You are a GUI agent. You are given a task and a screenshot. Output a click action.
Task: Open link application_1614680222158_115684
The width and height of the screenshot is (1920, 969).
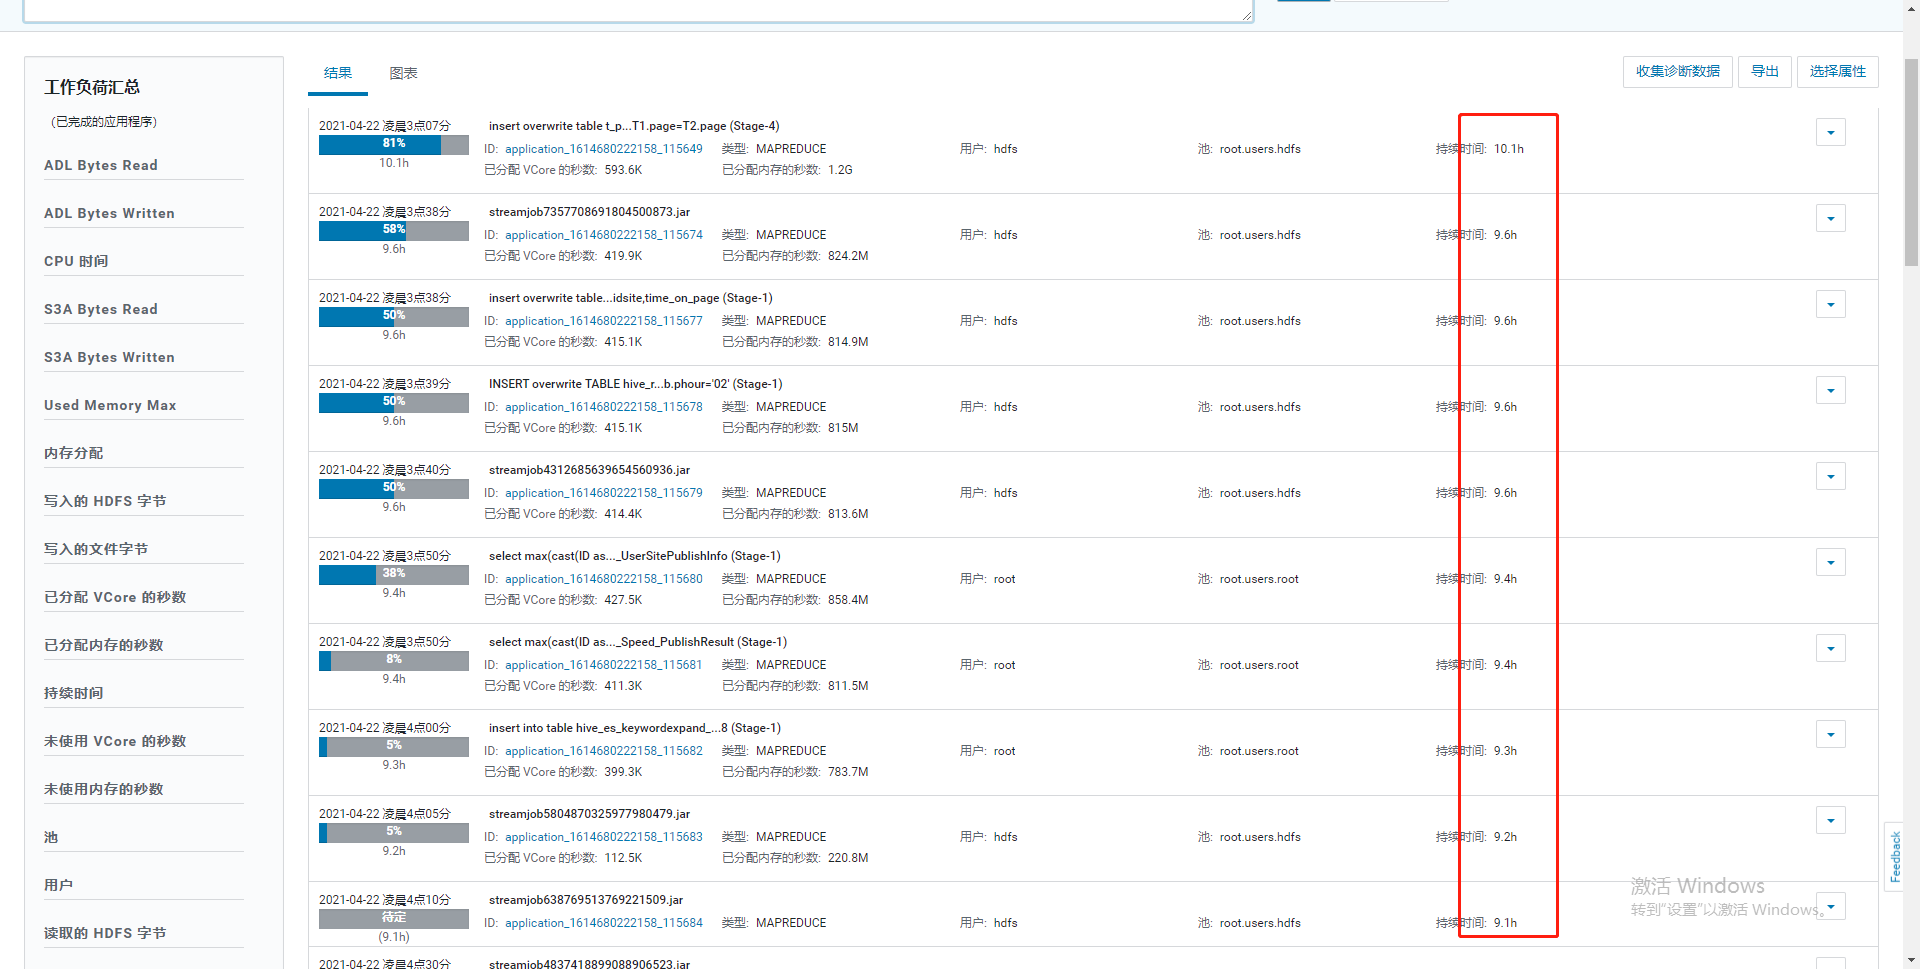(x=603, y=923)
